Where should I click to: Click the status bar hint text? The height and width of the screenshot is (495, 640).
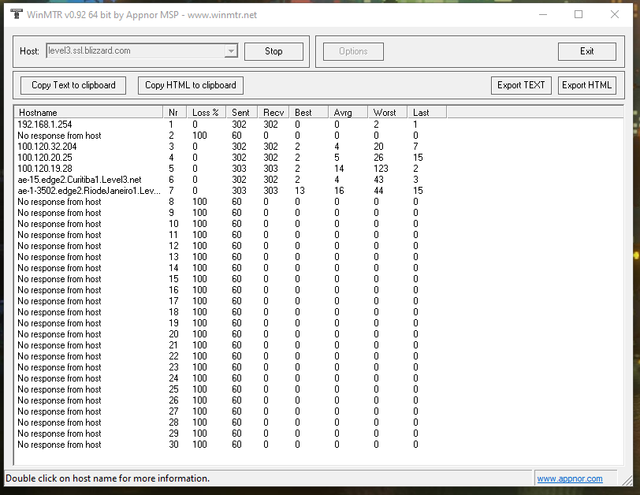107,478
